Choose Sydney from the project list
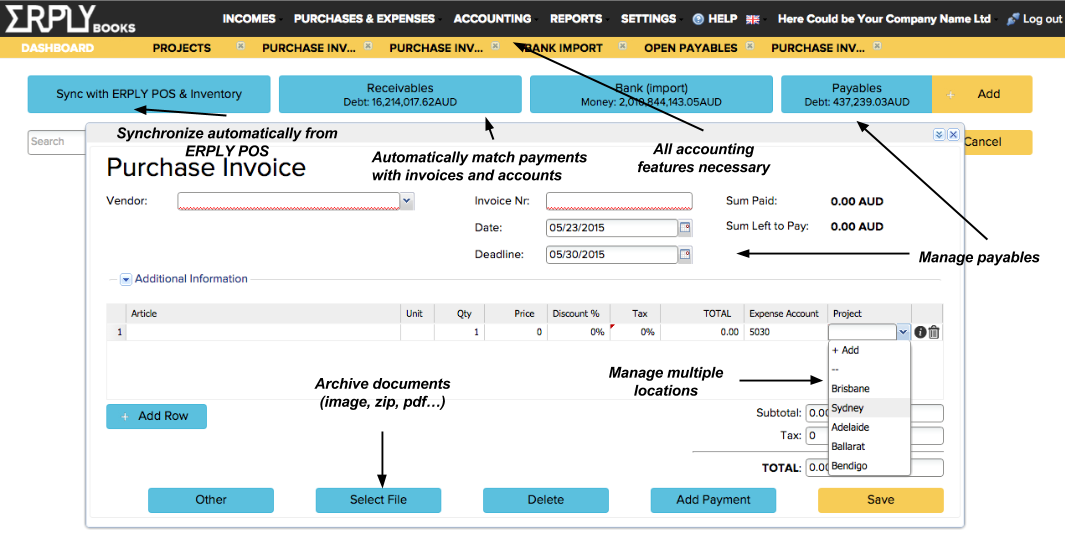Viewport: 1067px width, 537px height. [x=848, y=408]
